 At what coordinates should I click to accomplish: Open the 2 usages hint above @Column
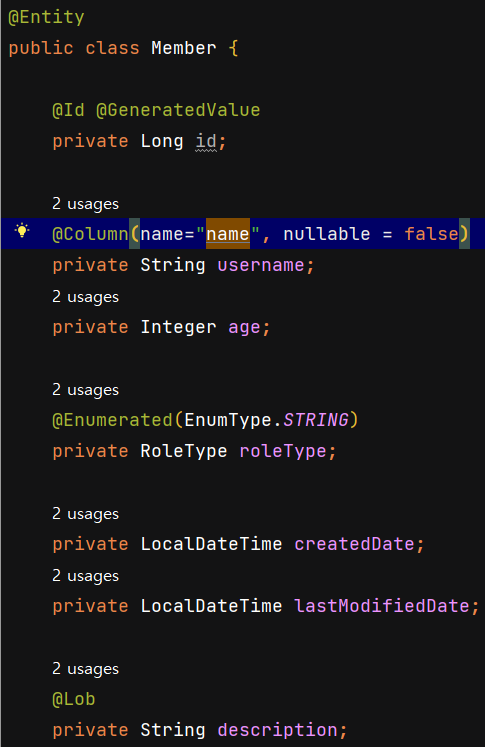(x=86, y=204)
